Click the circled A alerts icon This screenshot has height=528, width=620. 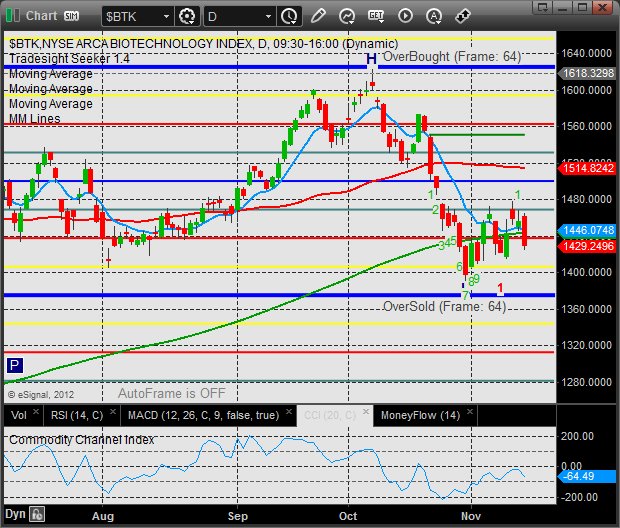click(434, 16)
